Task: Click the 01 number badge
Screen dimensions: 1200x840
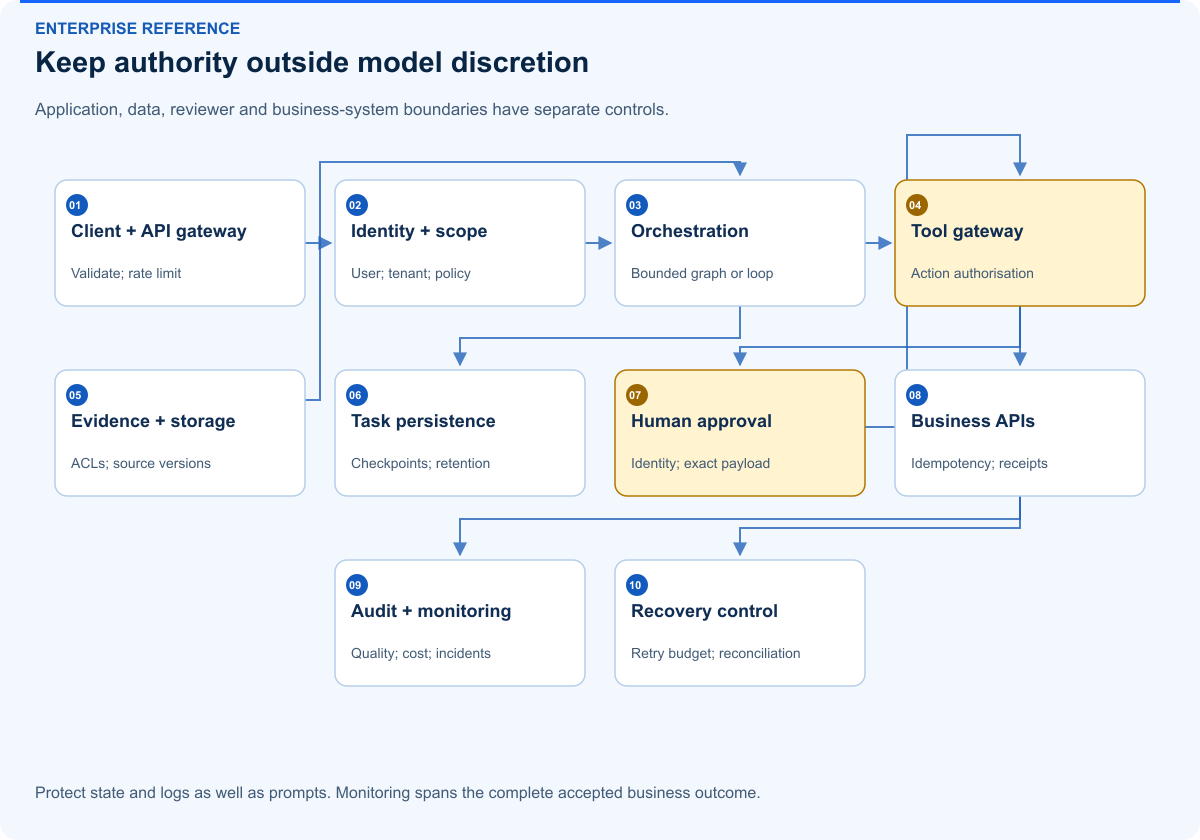Action: 75,205
